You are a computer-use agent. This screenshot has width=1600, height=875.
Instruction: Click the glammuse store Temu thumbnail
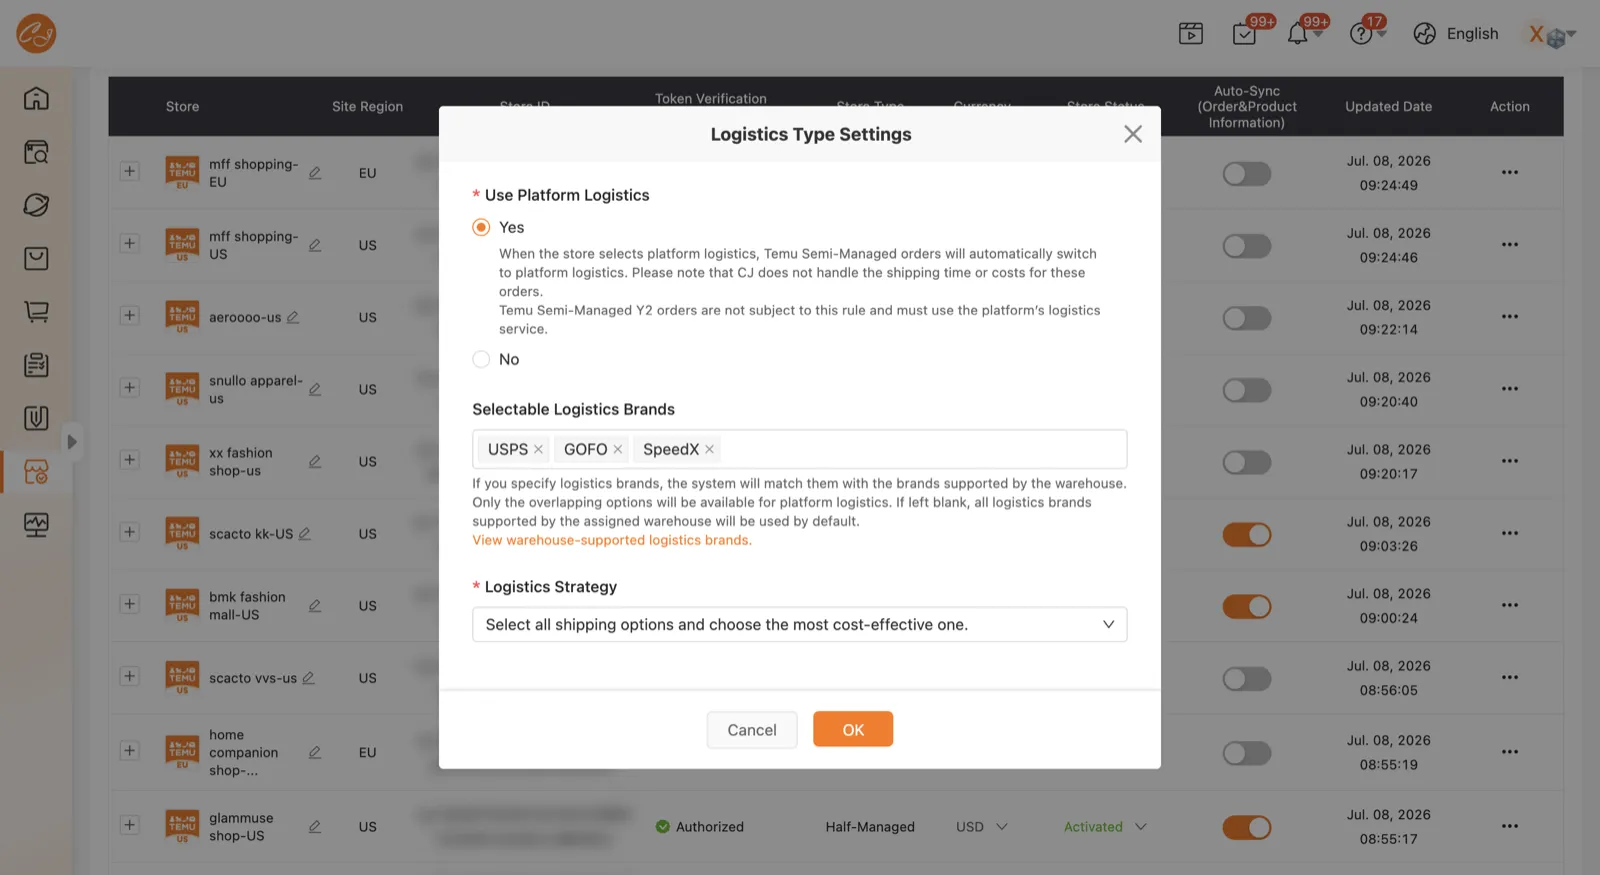(x=182, y=826)
